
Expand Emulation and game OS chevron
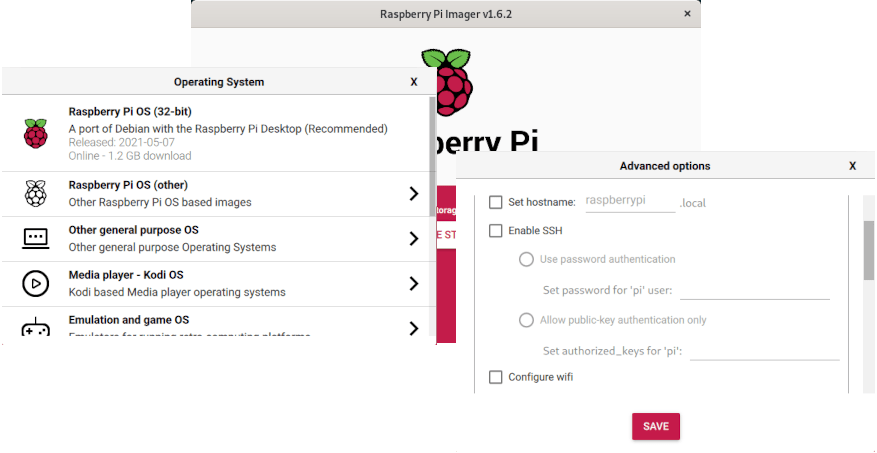coord(414,328)
